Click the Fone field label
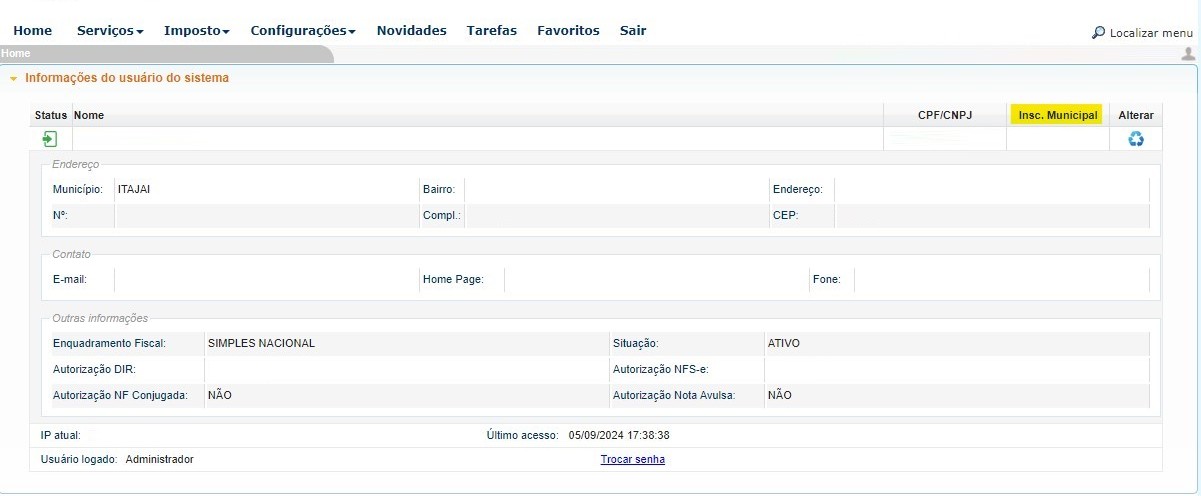The width and height of the screenshot is (1201, 496). pos(827,279)
